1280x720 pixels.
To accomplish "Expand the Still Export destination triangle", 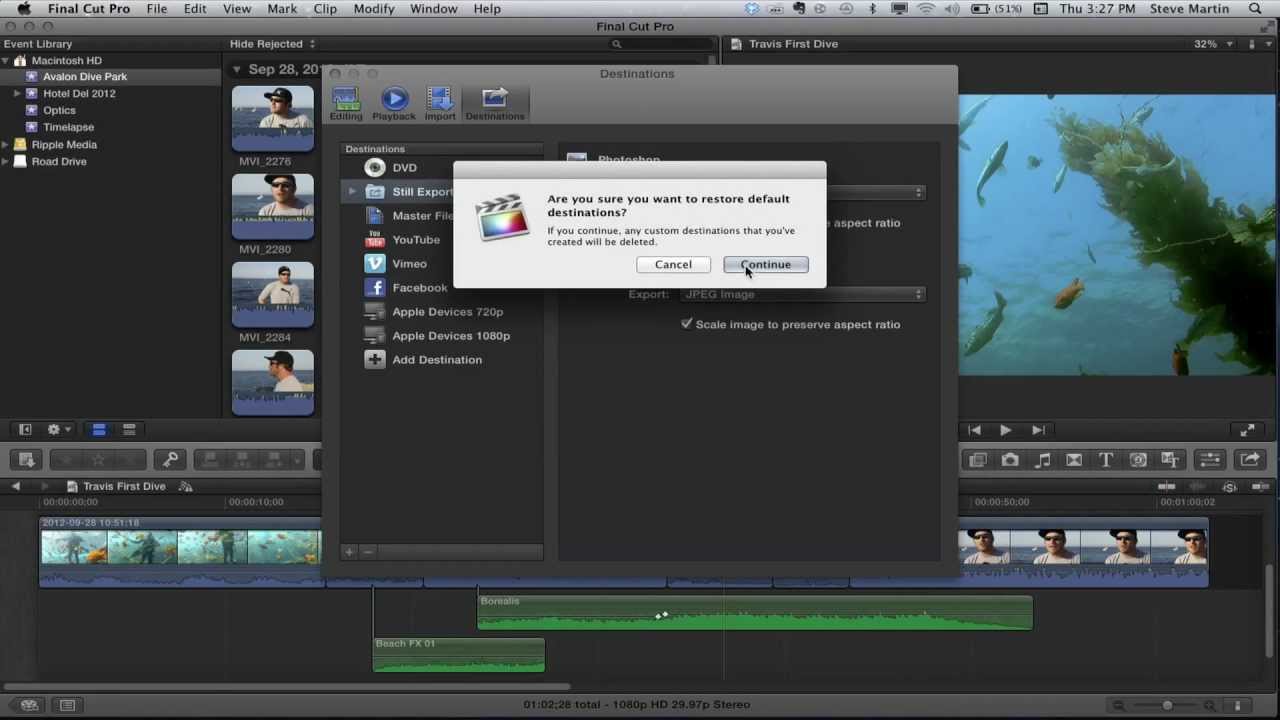I will click(x=352, y=191).
